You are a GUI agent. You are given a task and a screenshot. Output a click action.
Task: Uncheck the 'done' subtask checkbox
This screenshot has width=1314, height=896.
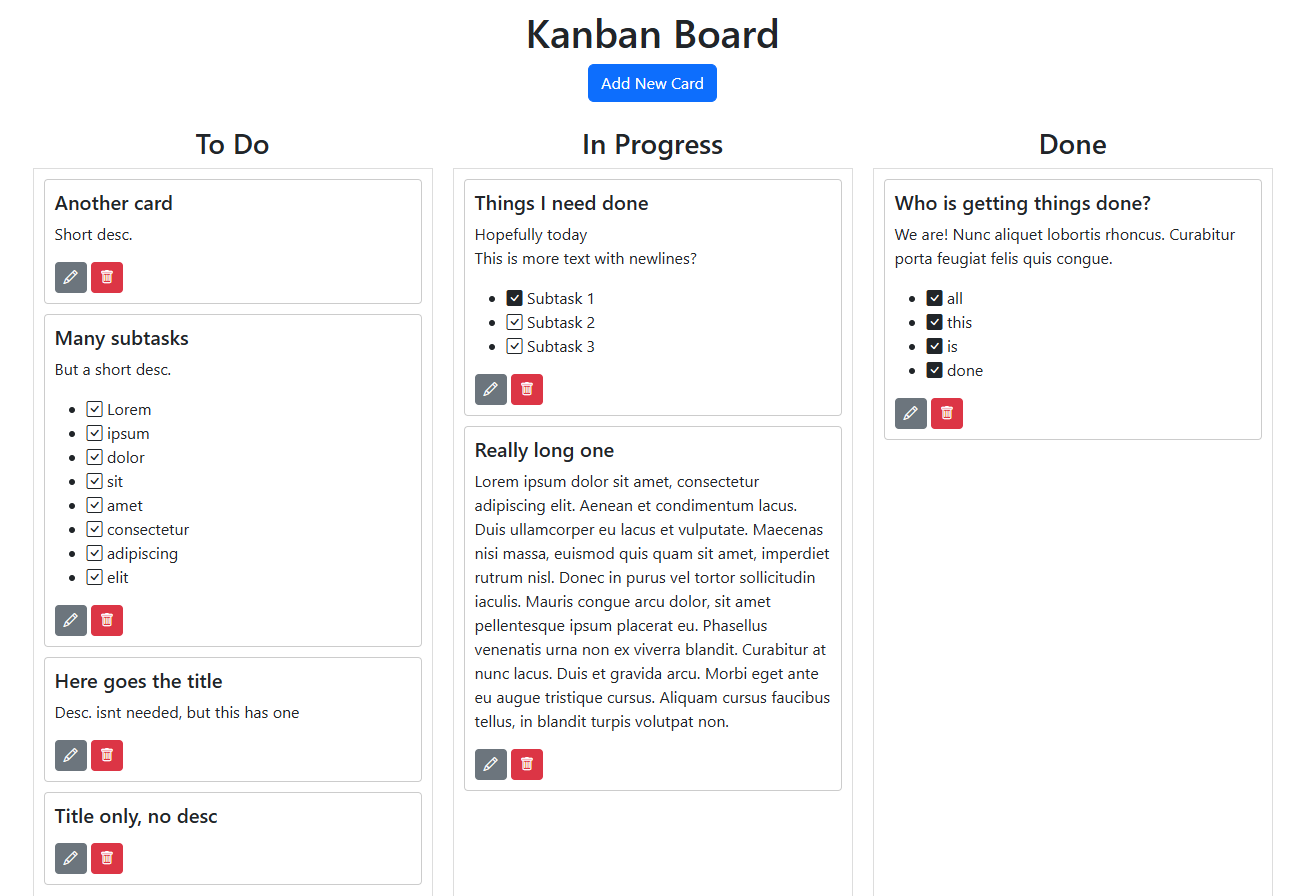[935, 370]
